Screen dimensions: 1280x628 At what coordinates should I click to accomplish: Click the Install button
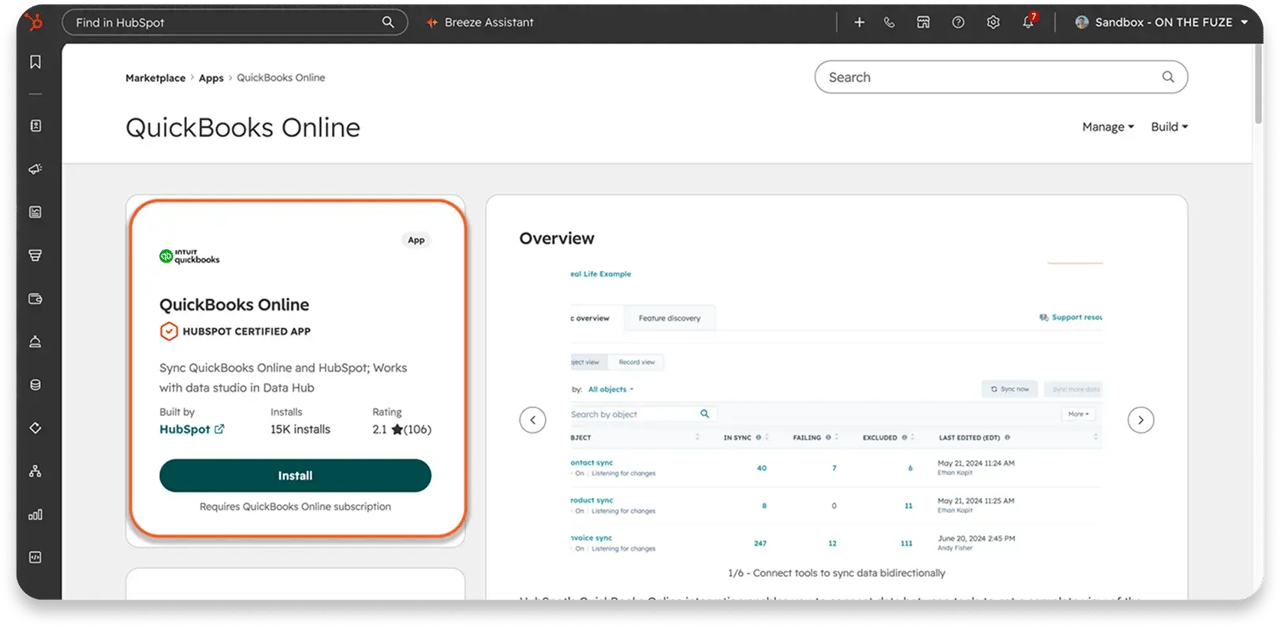(295, 476)
